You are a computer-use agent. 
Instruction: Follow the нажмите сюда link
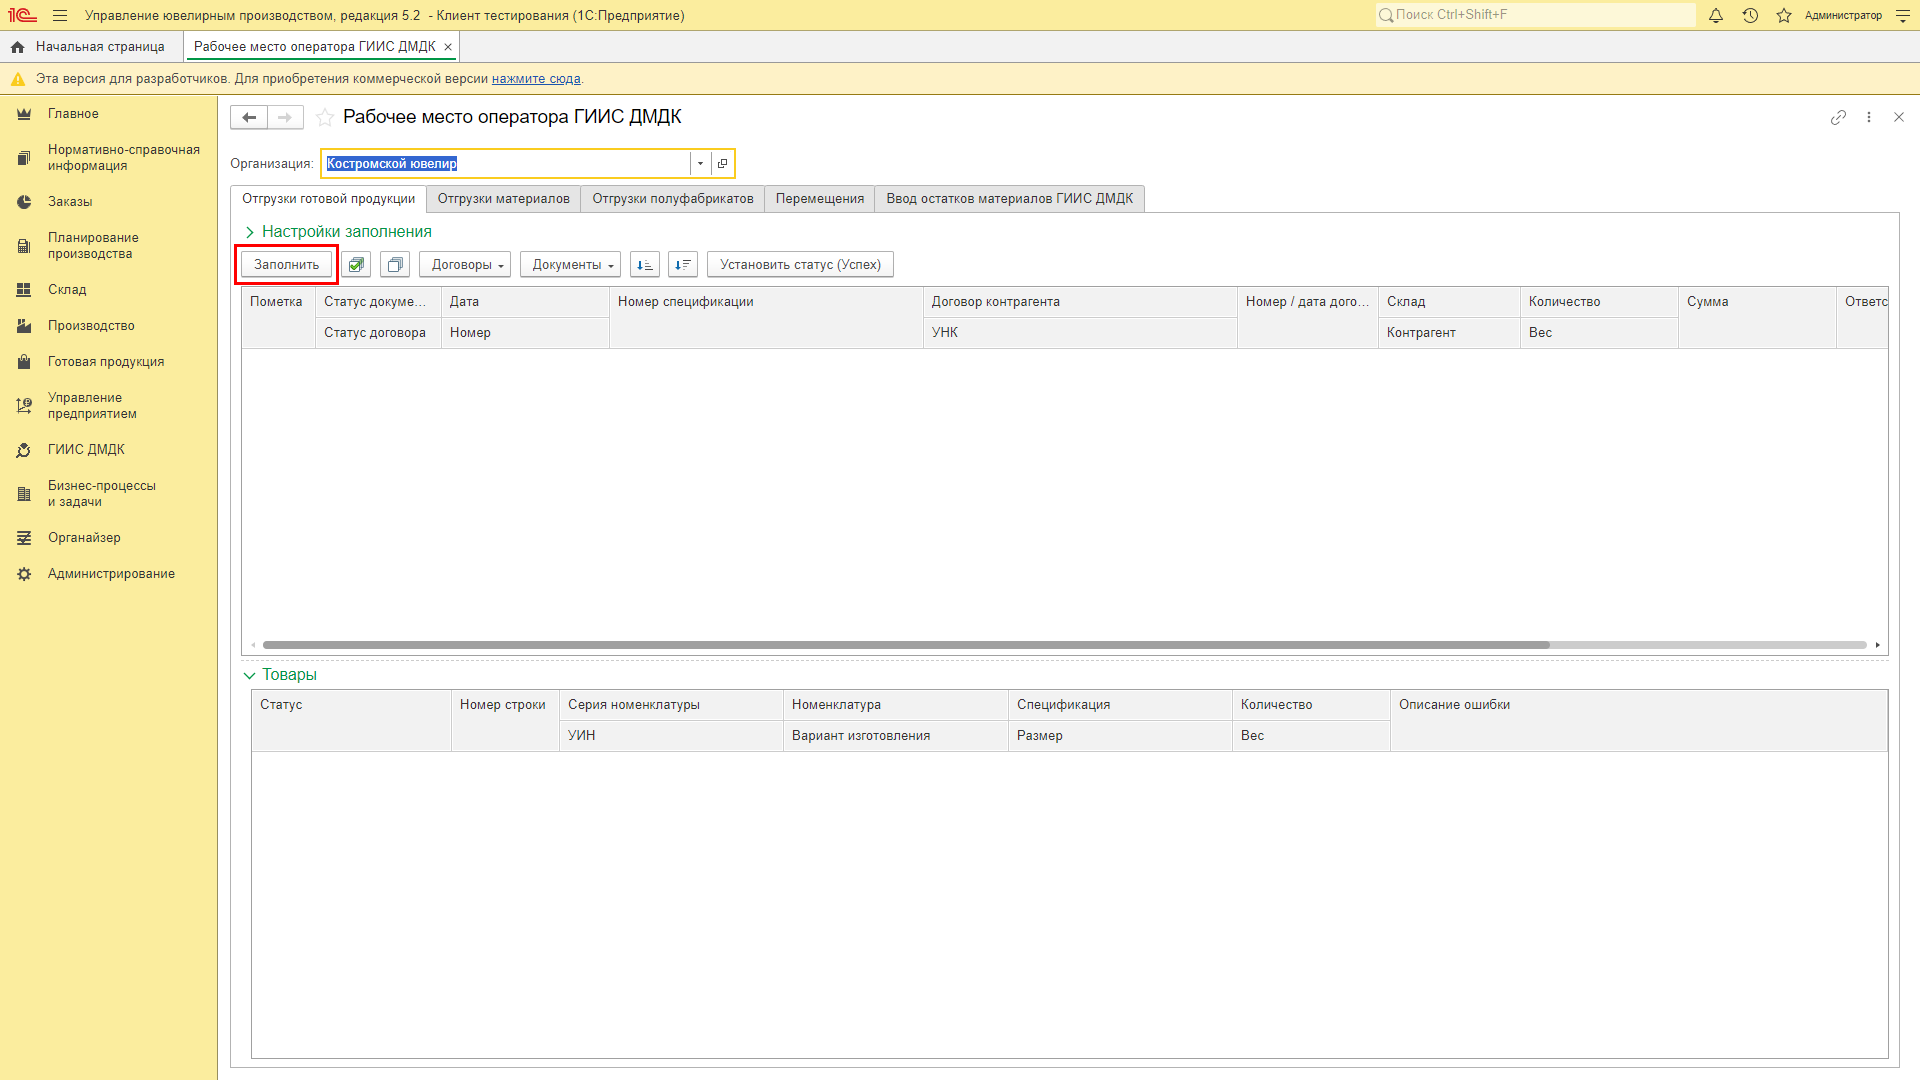(536, 79)
